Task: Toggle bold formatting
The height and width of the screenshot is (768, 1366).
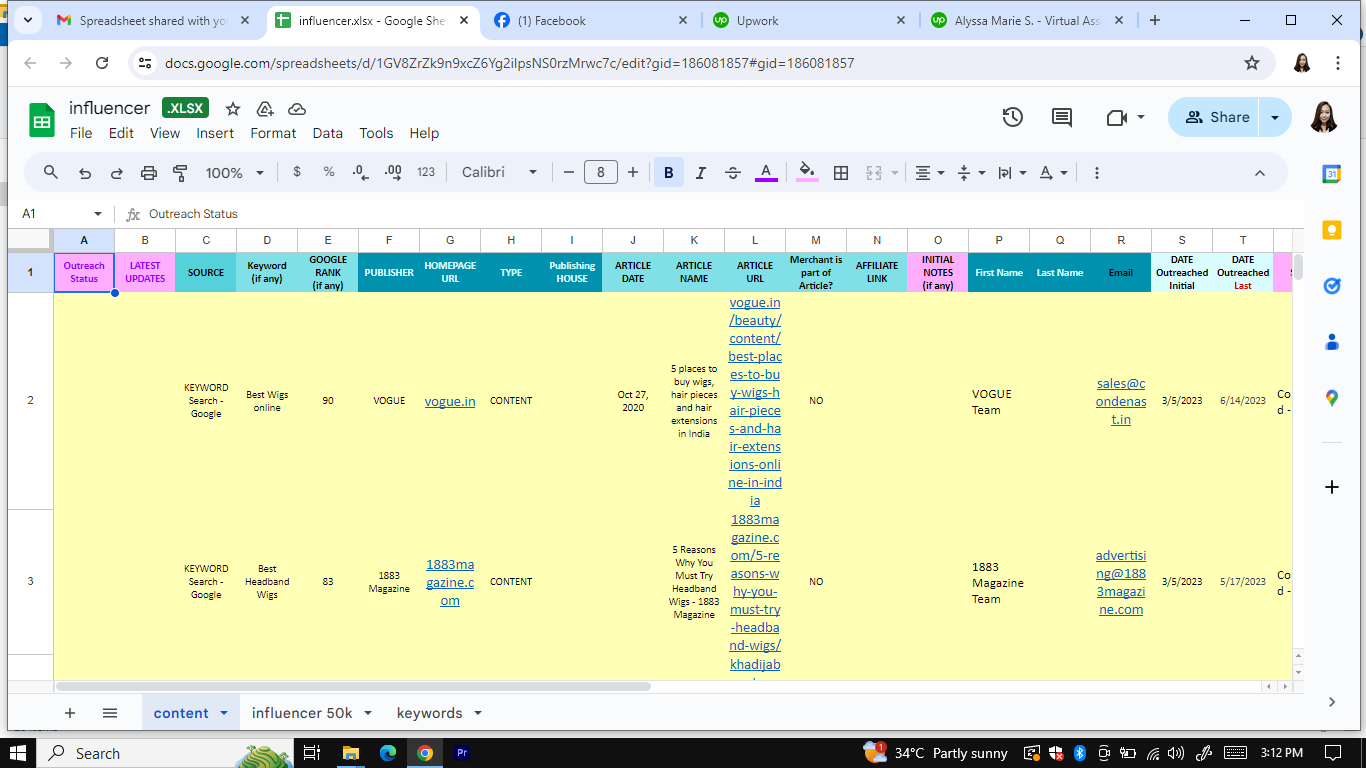Action: coord(668,173)
